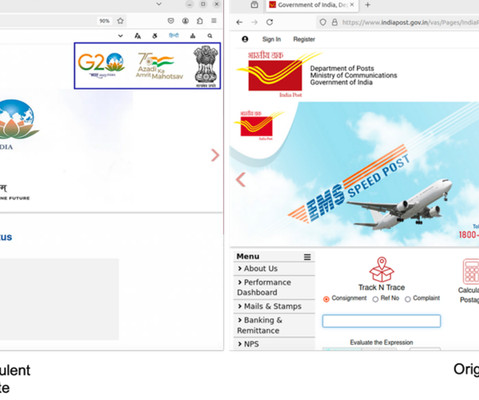Click the Register link
Image resolution: width=479 pixels, height=400 pixels.
pyautogui.click(x=304, y=39)
